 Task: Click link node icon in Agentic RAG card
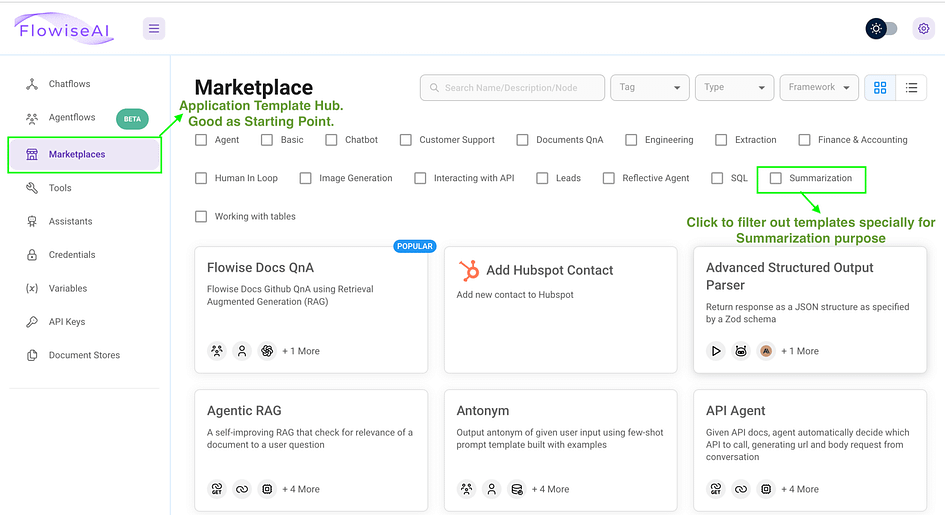click(x=242, y=489)
